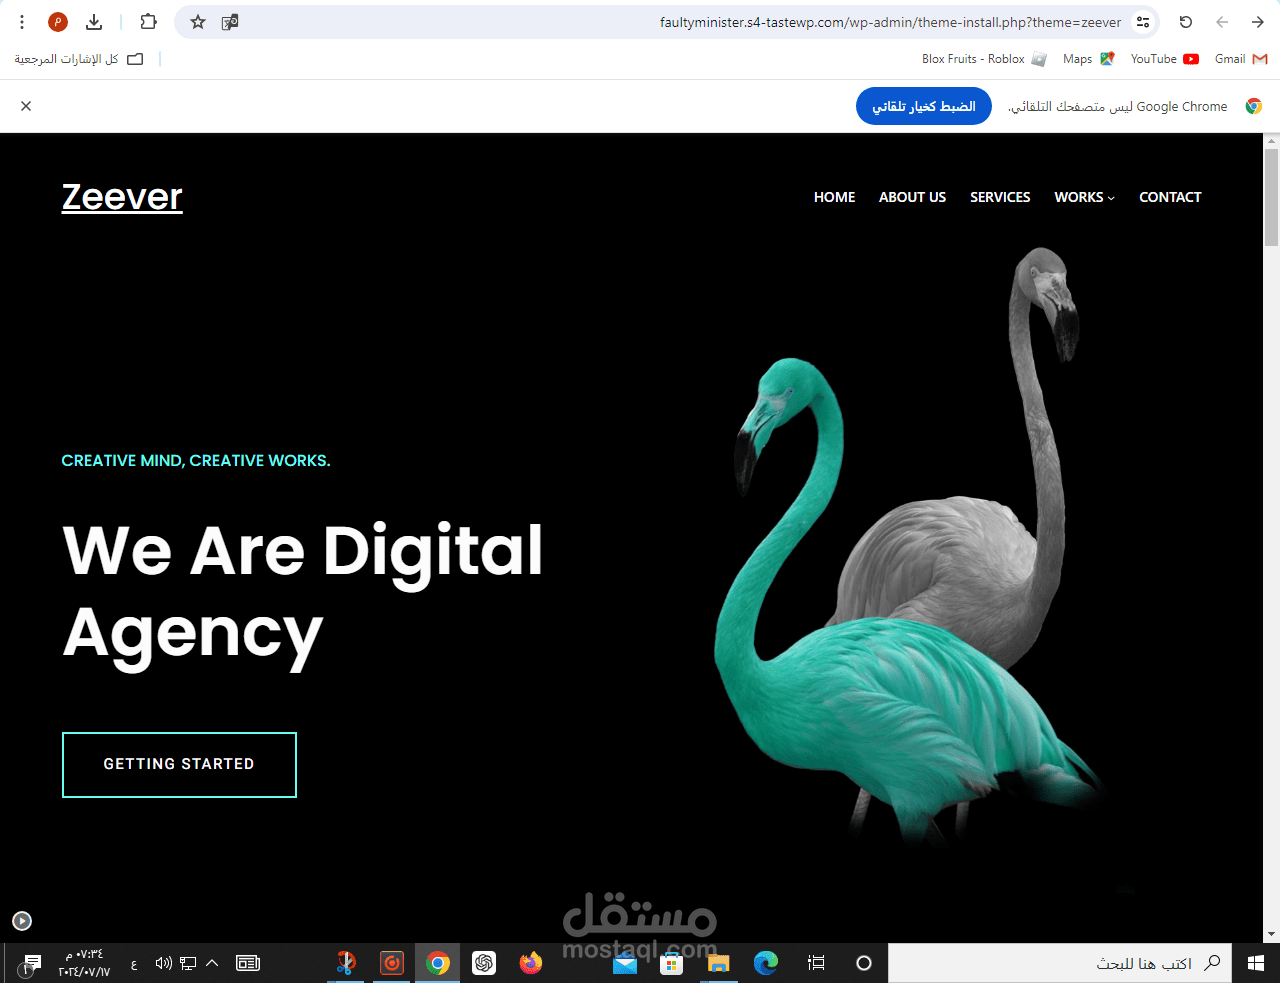Open the Mail app in the taskbar
The image size is (1280, 983).
pyautogui.click(x=625, y=963)
